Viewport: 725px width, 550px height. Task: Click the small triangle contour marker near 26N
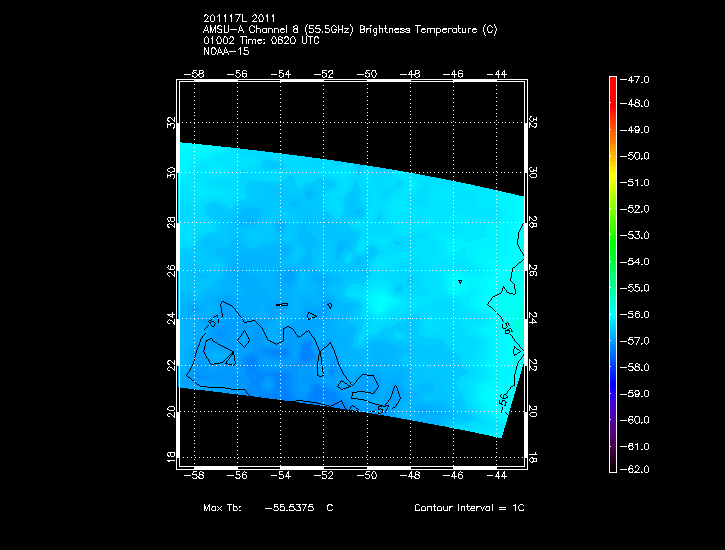click(x=459, y=282)
